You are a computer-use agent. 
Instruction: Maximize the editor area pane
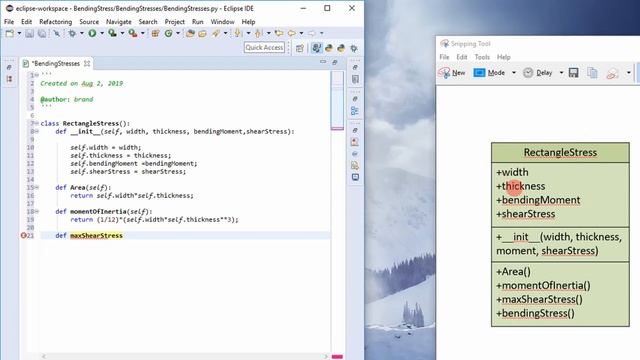(x=335, y=62)
